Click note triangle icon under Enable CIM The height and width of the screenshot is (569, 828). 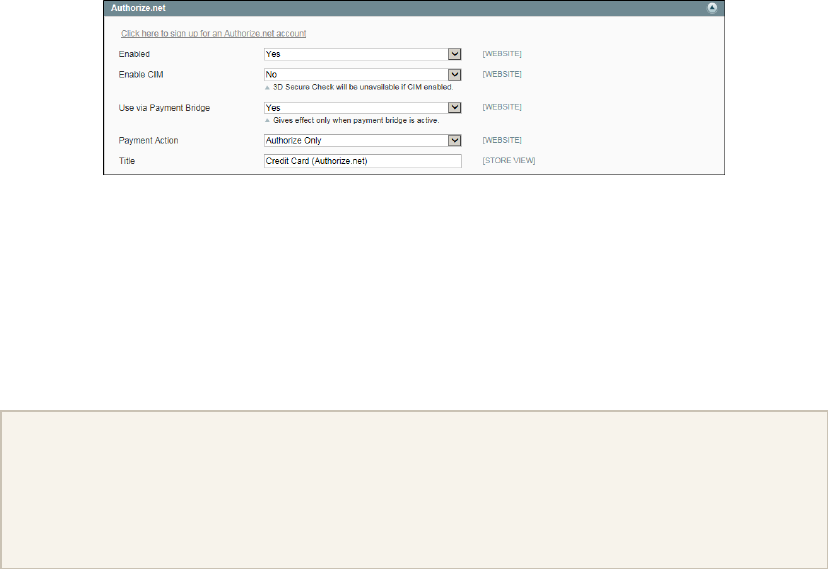267,88
